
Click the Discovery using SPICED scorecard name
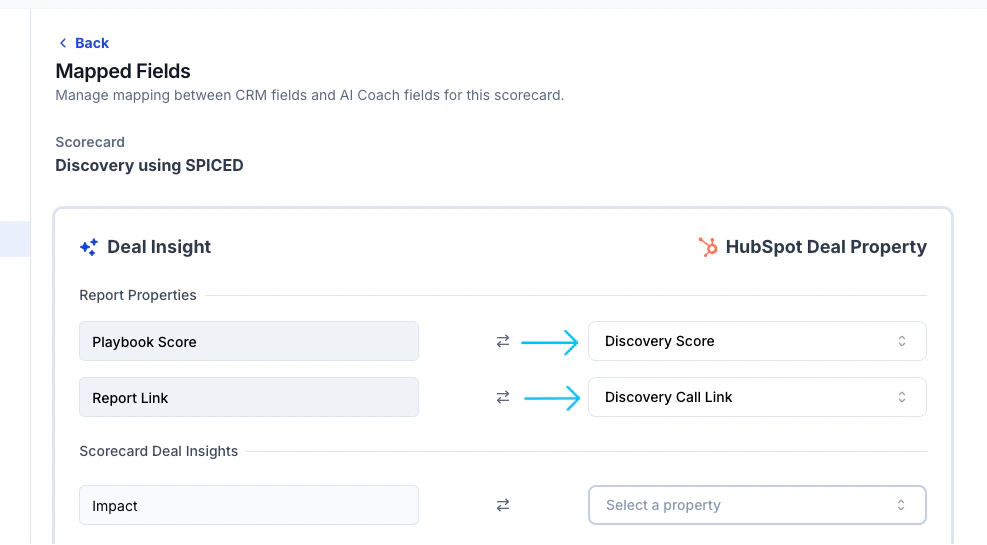coord(149,166)
